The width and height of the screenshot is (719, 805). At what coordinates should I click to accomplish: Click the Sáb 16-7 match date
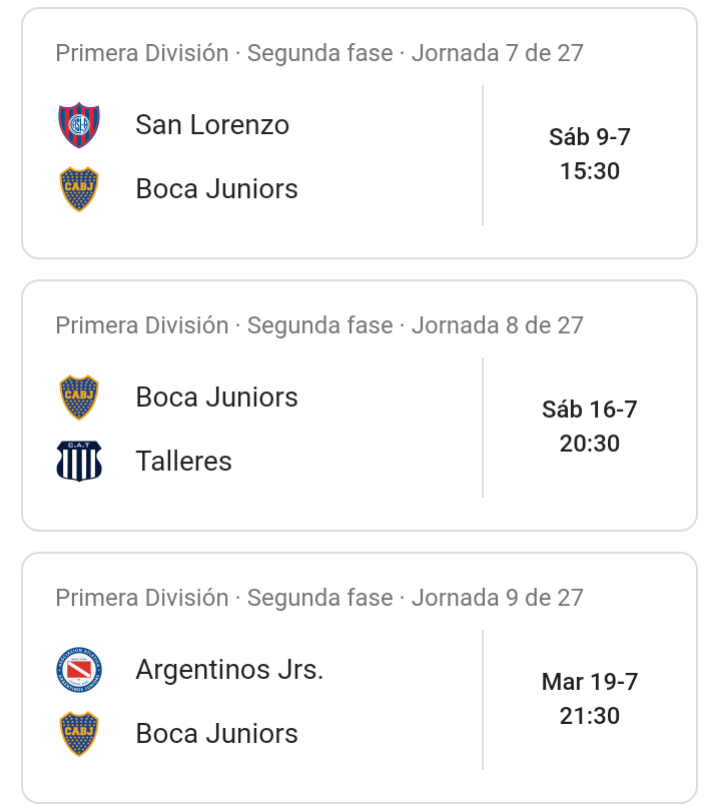tap(590, 410)
